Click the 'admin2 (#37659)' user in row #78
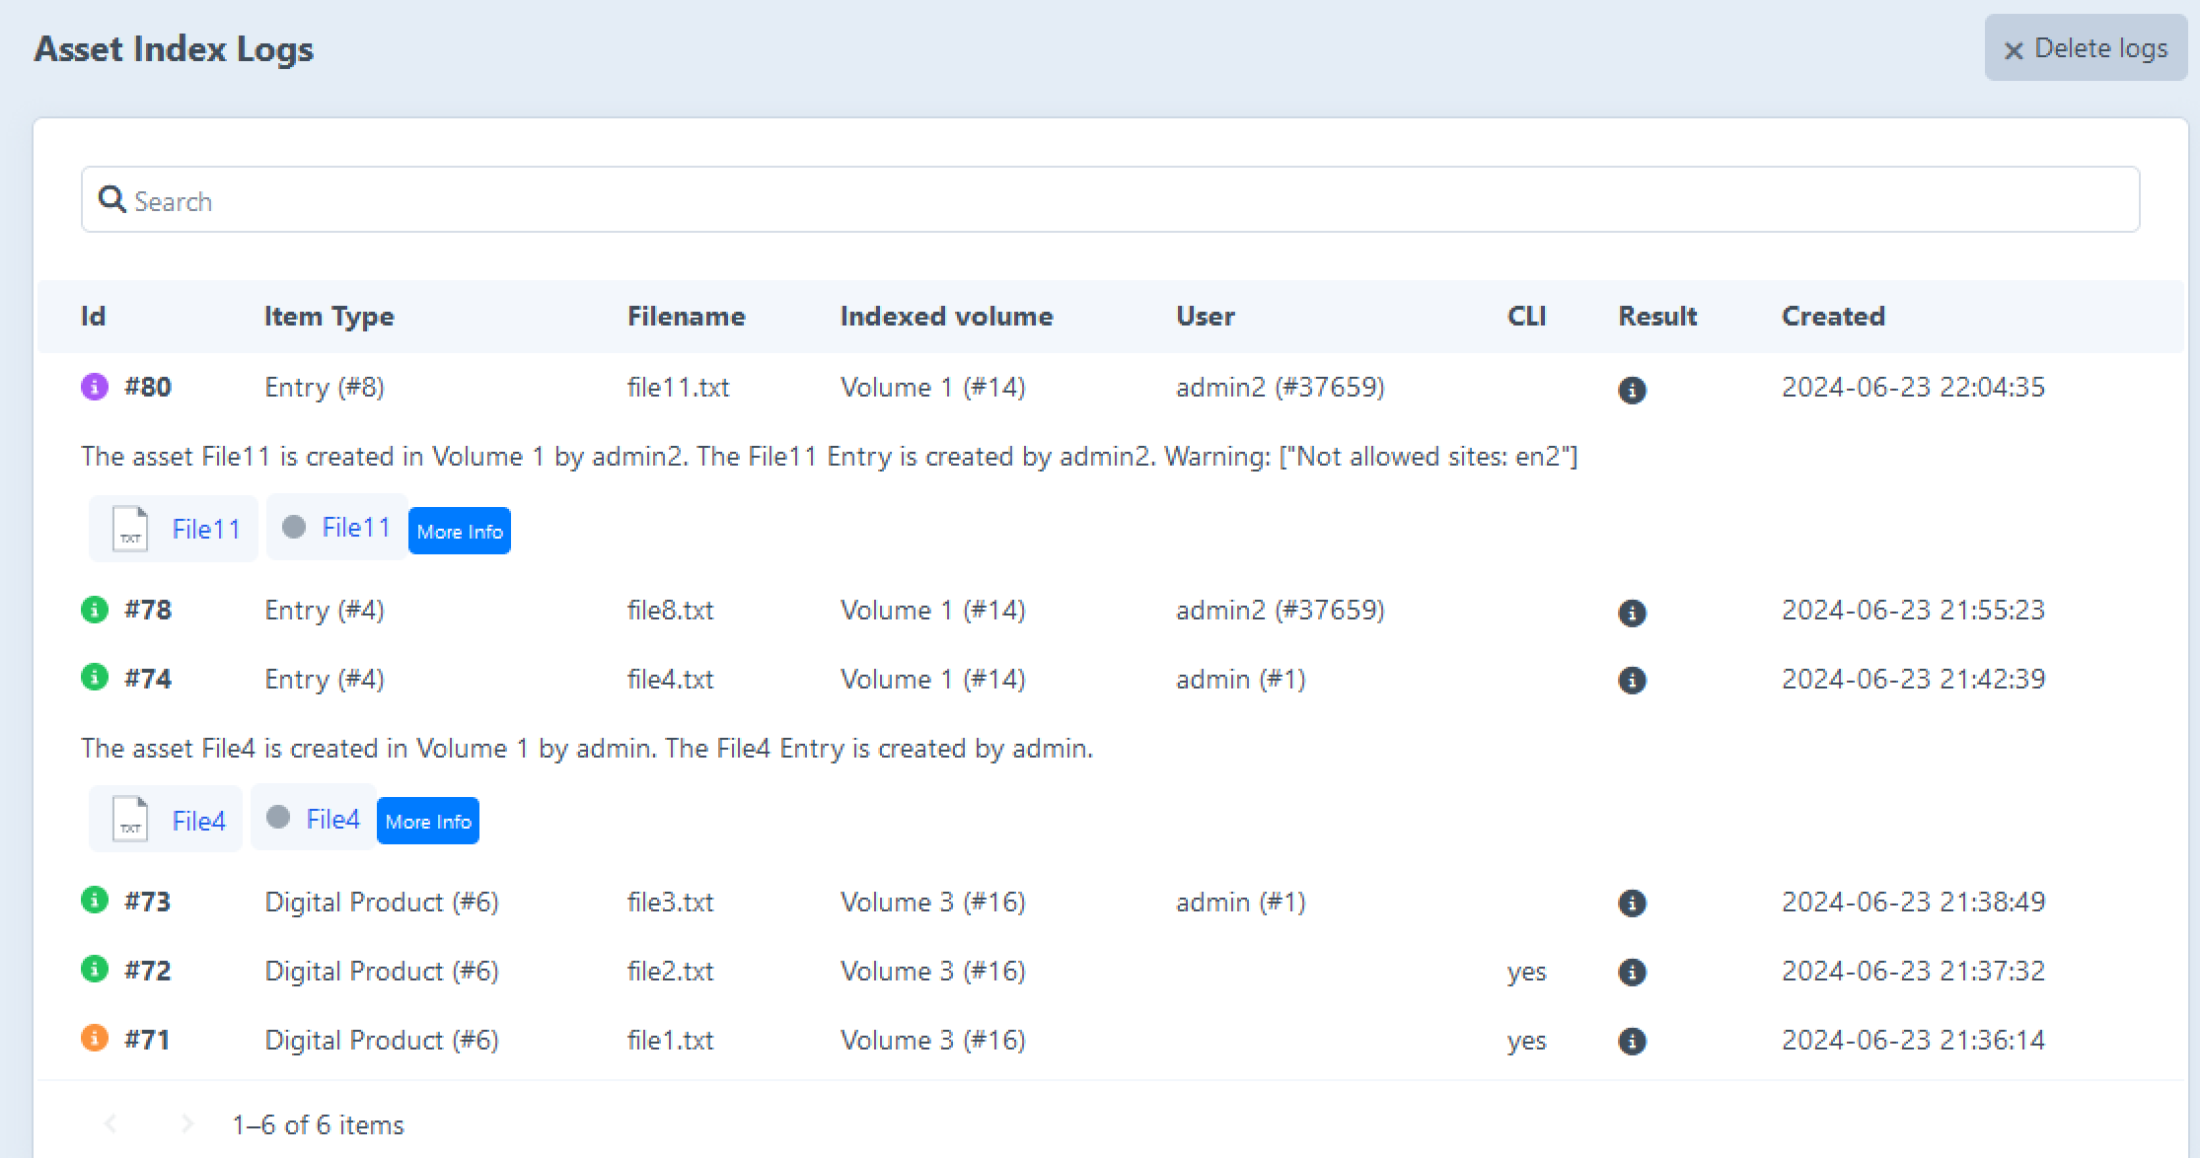2200x1158 pixels. [1280, 610]
